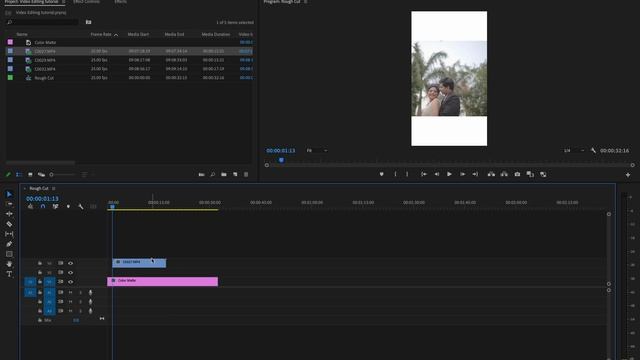Viewport: 640px width, 360px height.
Task: Click Go to Out point button
Action: pos(475,174)
